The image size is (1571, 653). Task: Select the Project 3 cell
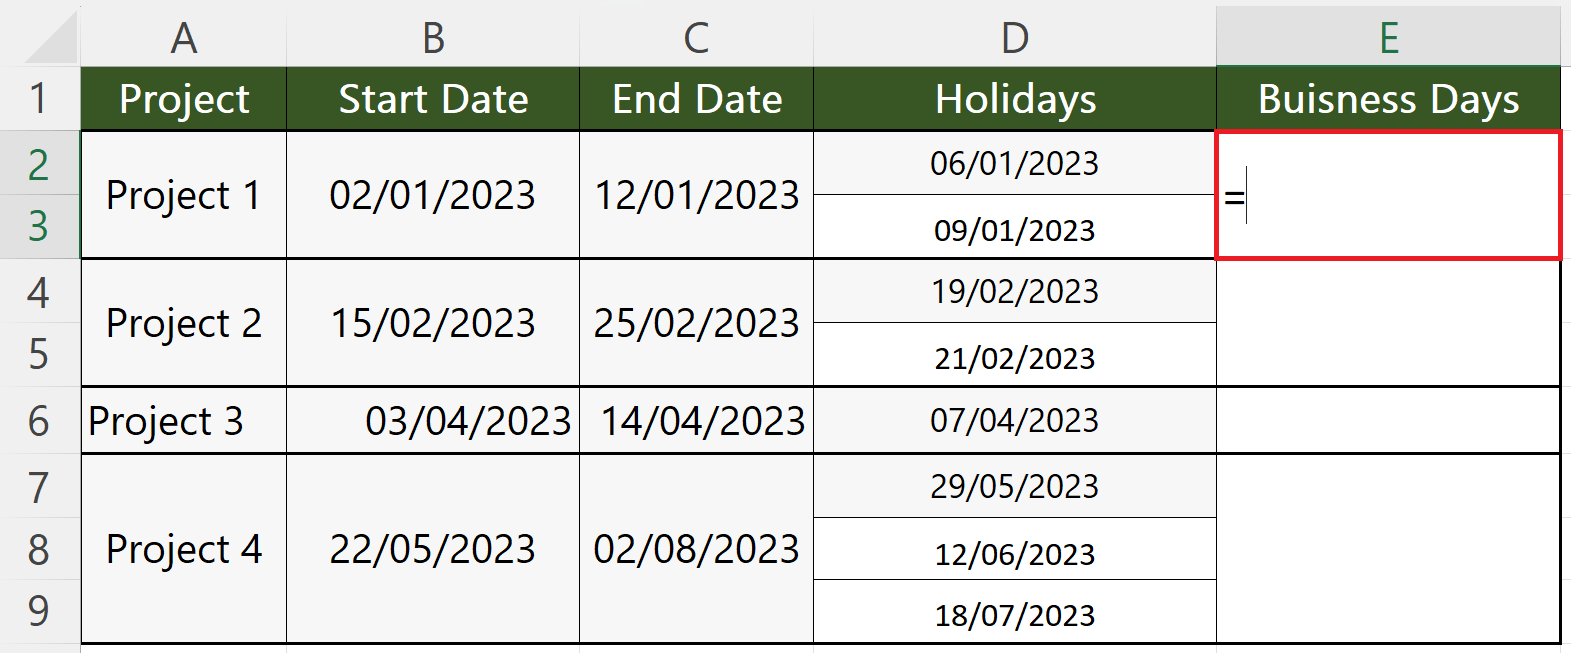pos(183,421)
